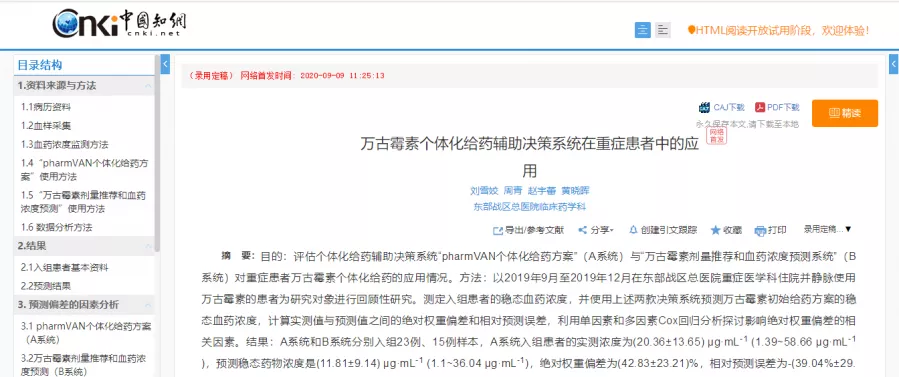Click 创建引文跟踪 text

669,230
